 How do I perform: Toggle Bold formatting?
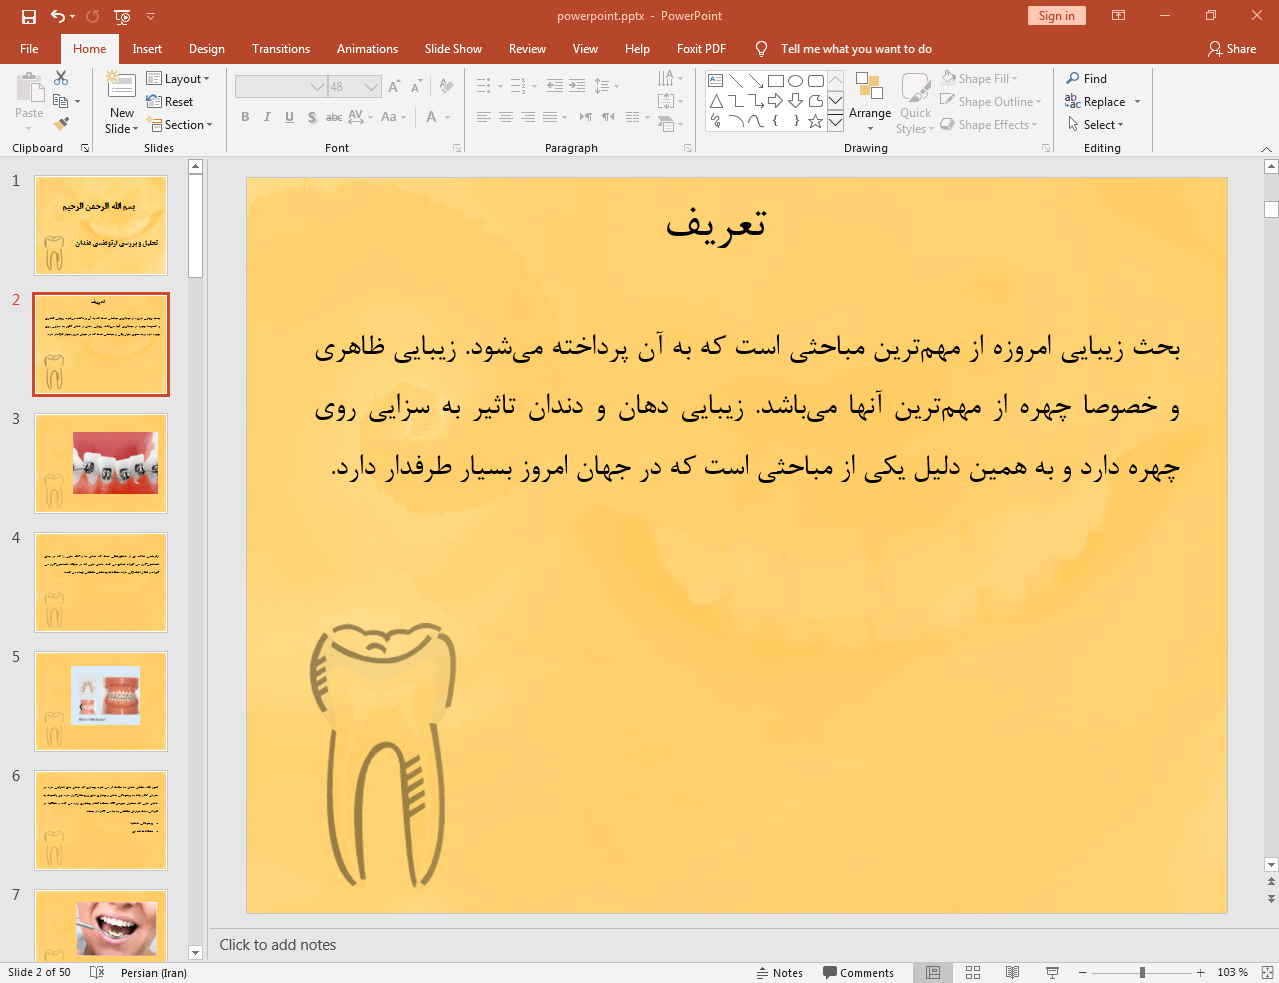[245, 117]
